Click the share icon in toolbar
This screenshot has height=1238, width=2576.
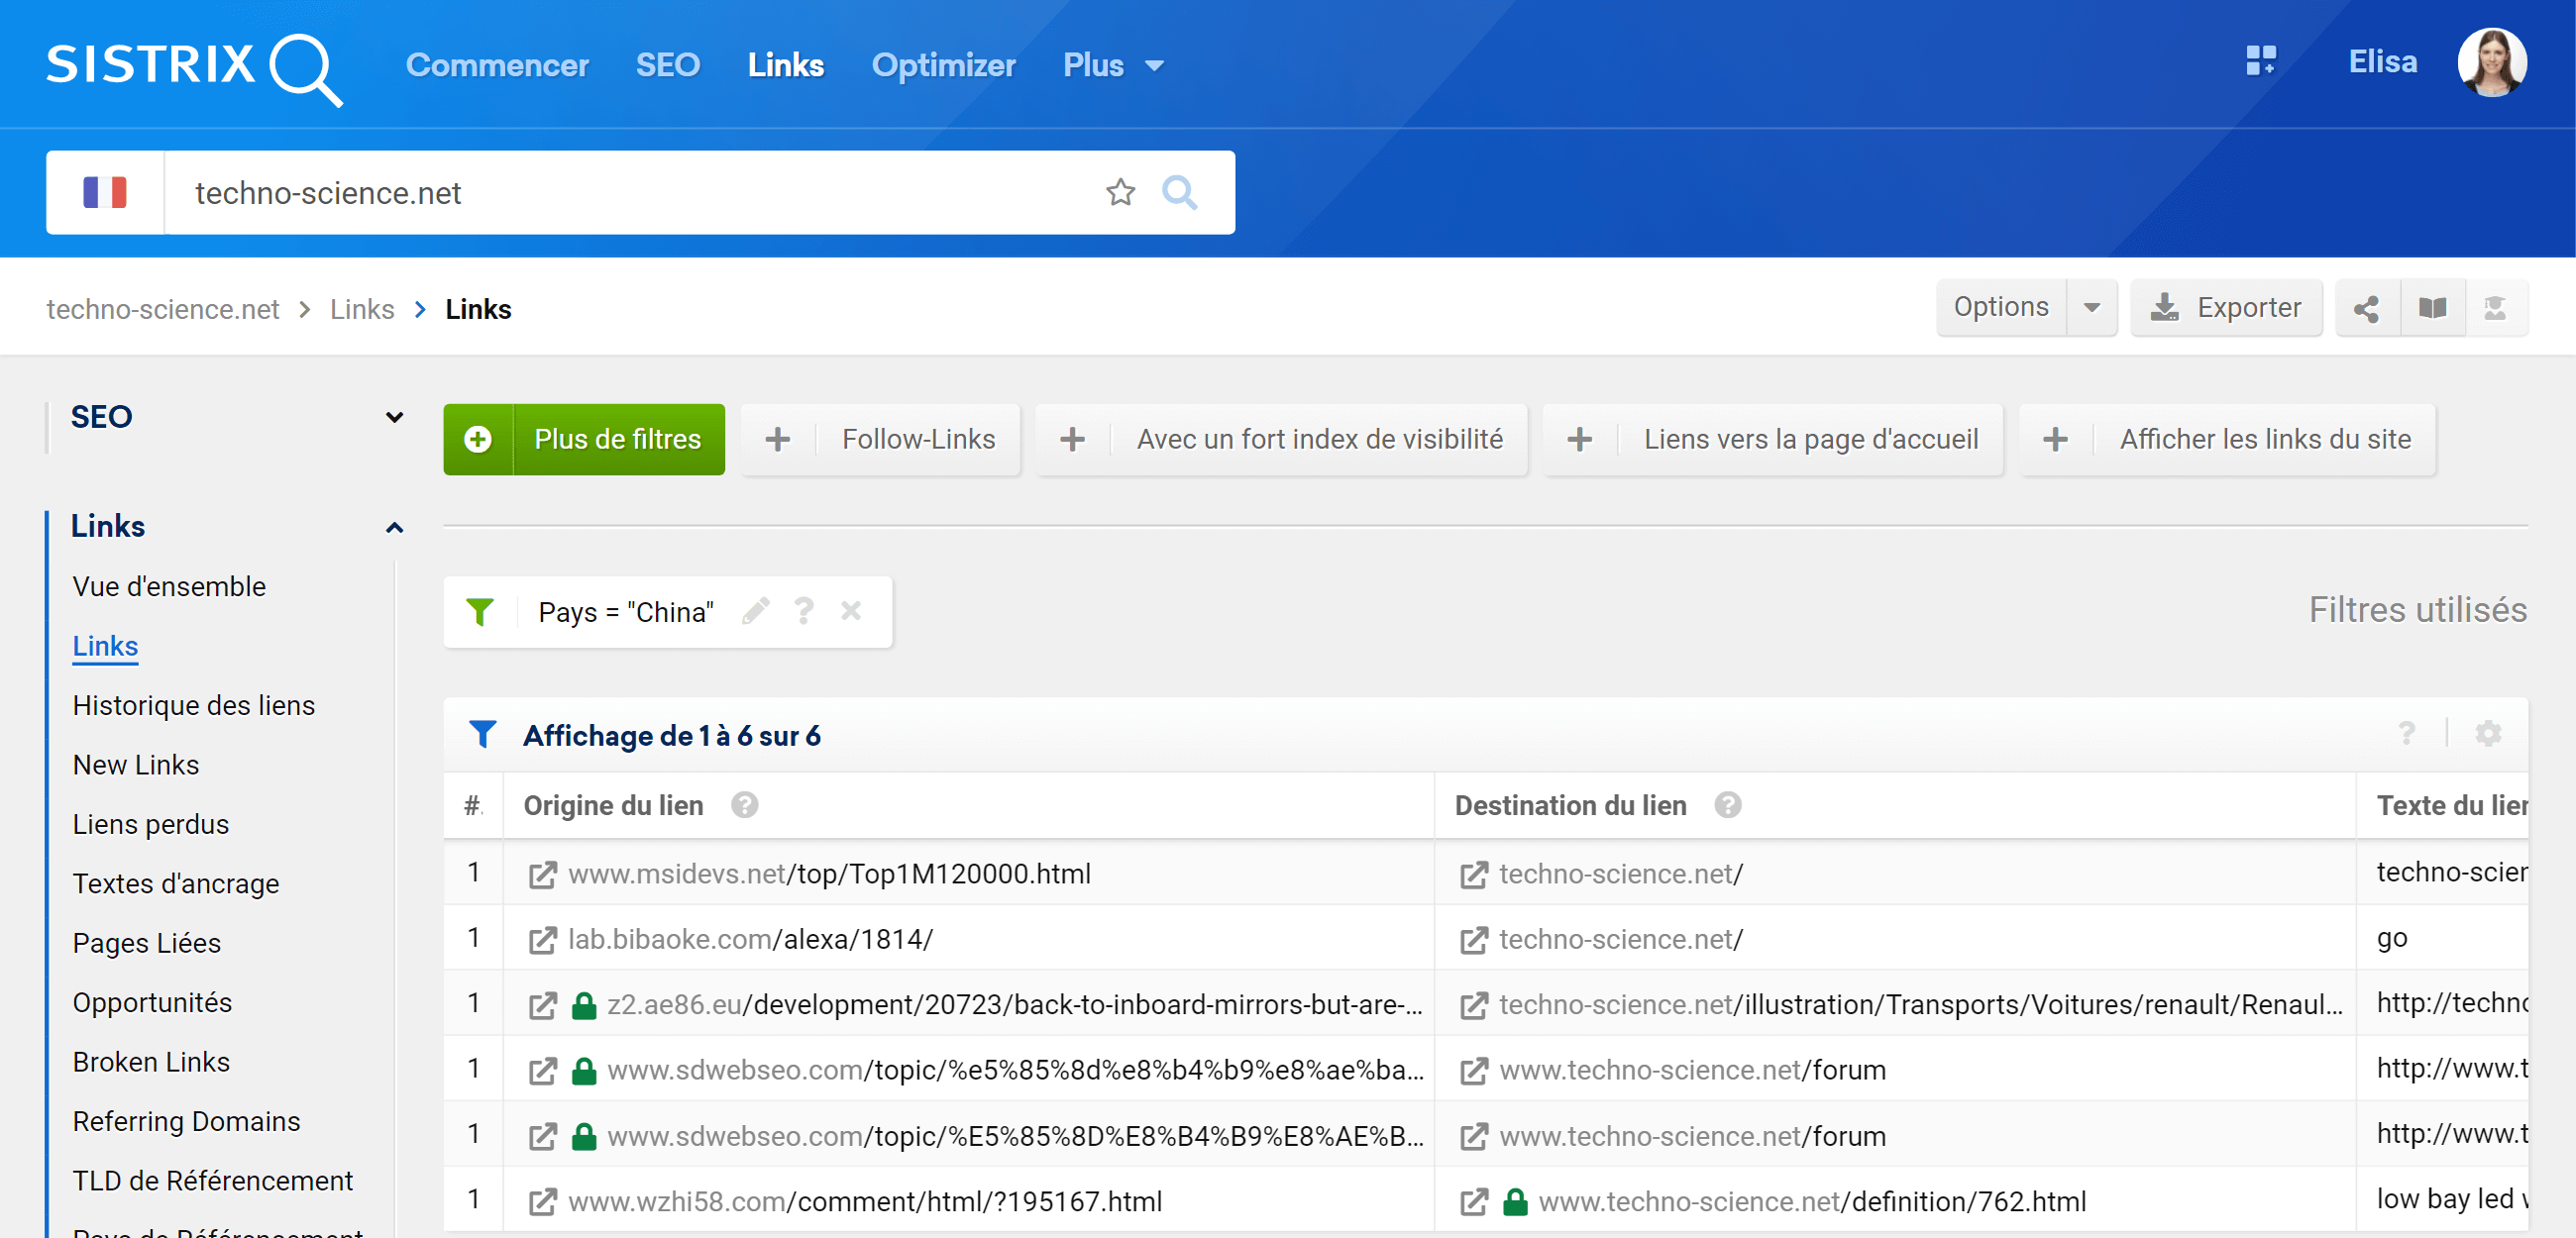(2366, 308)
